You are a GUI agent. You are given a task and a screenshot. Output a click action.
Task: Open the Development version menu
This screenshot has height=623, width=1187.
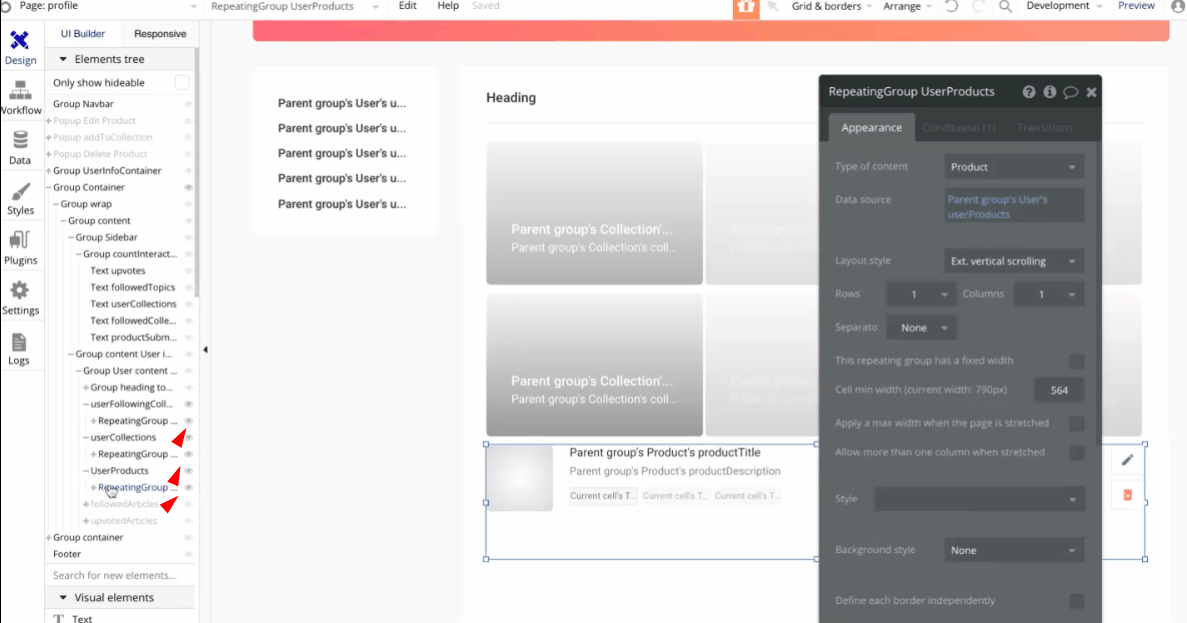pyautogui.click(x=1064, y=6)
